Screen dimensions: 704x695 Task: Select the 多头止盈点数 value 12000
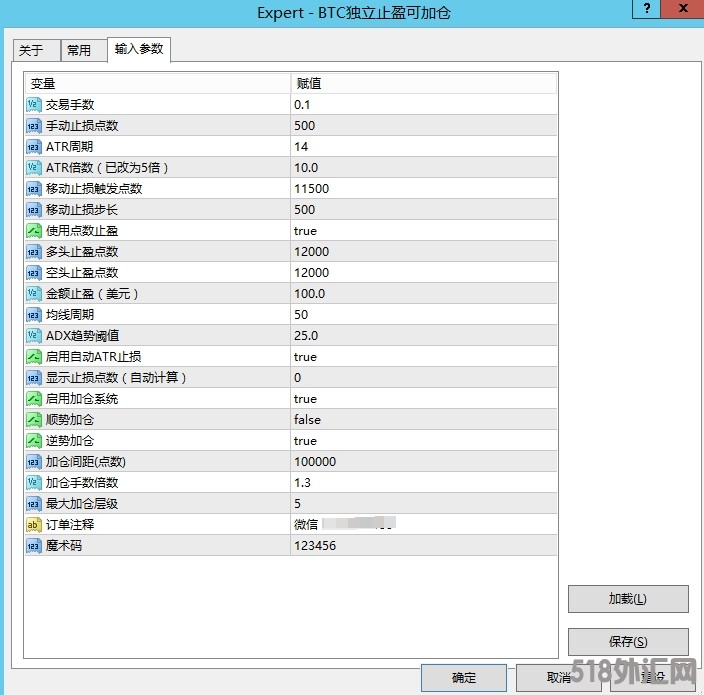pyautogui.click(x=312, y=251)
